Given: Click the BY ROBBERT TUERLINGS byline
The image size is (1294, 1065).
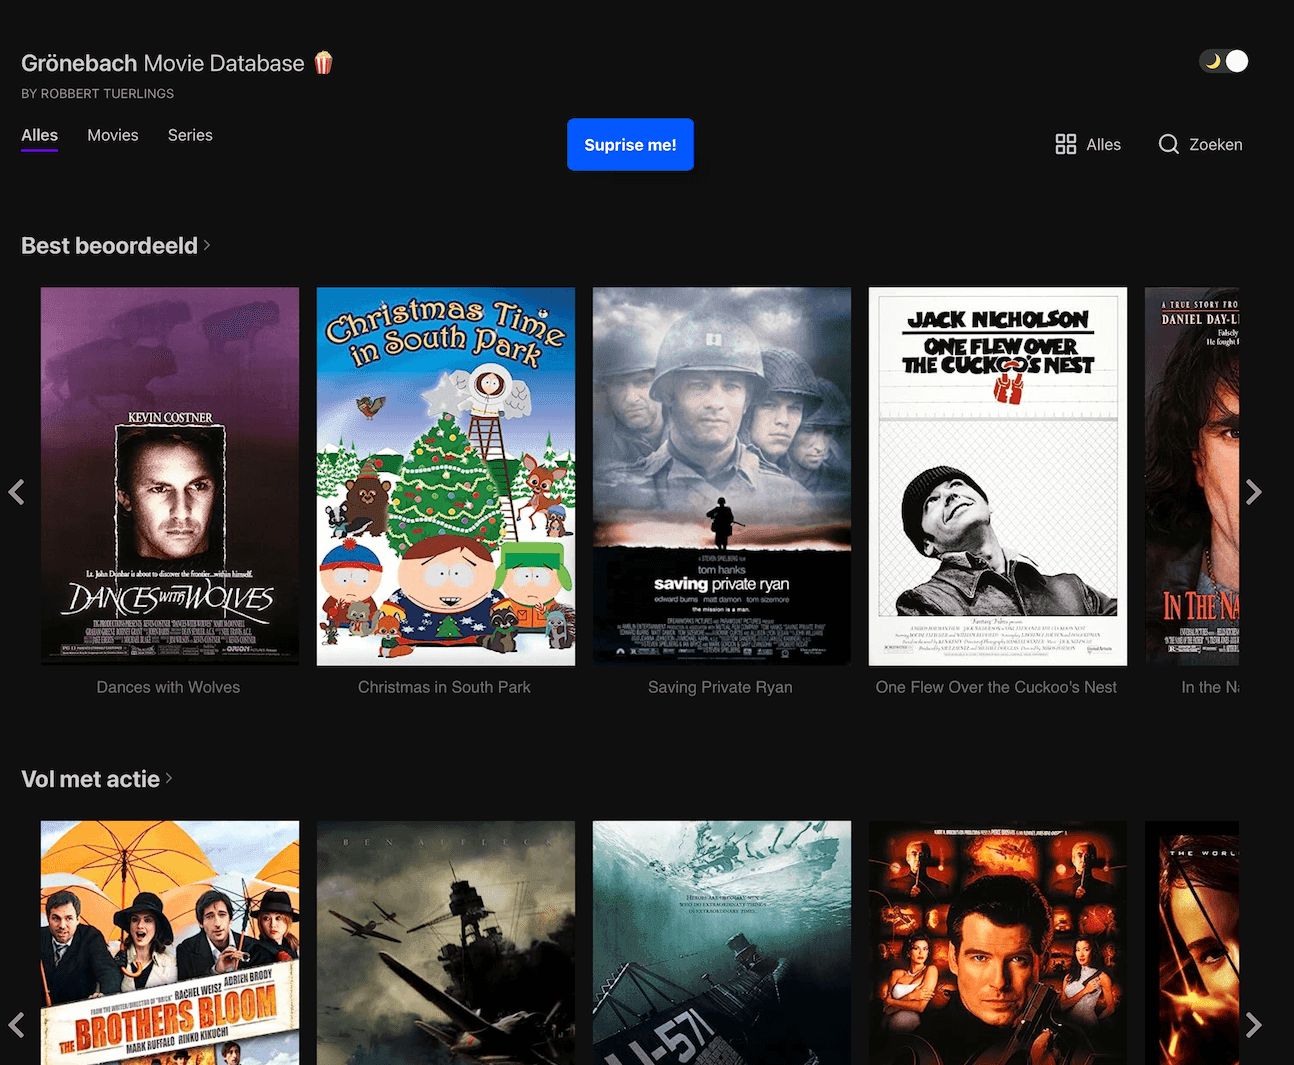Looking at the screenshot, I should (x=98, y=93).
